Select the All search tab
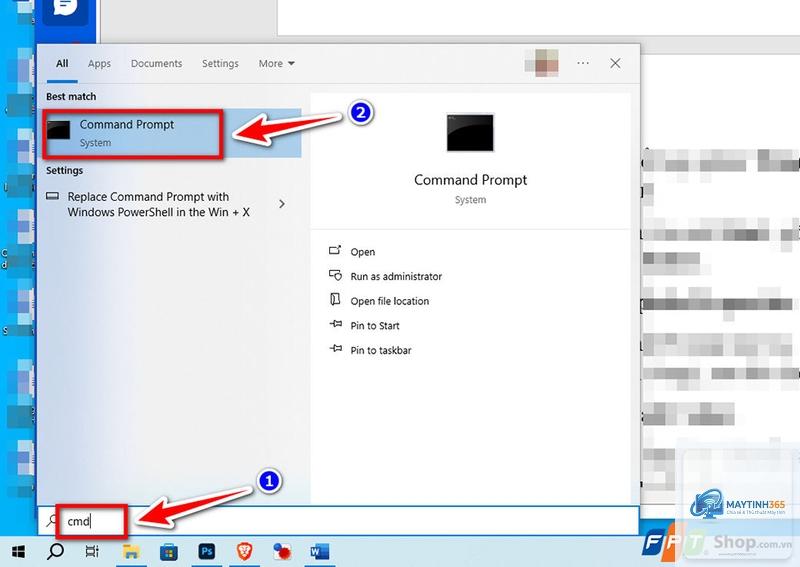The image size is (800, 567). point(62,64)
